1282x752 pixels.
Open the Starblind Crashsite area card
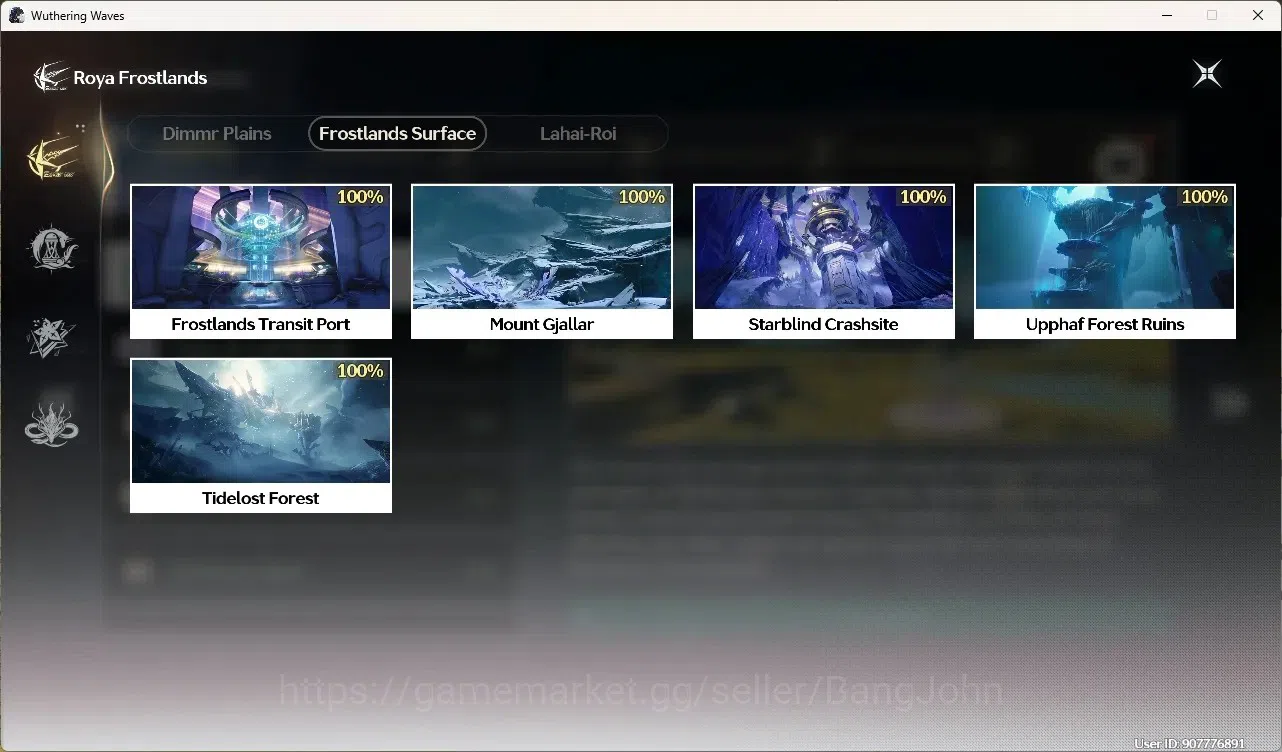click(824, 261)
